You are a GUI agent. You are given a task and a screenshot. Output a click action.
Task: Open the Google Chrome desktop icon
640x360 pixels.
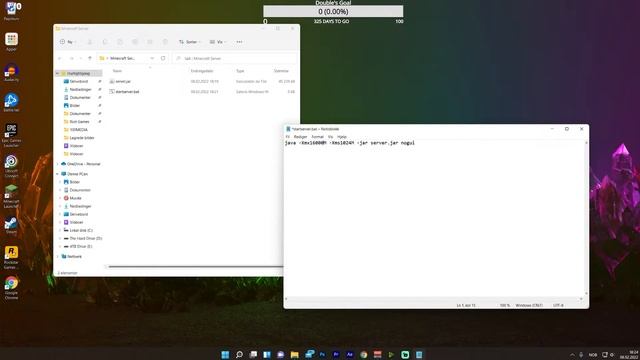pos(11,288)
